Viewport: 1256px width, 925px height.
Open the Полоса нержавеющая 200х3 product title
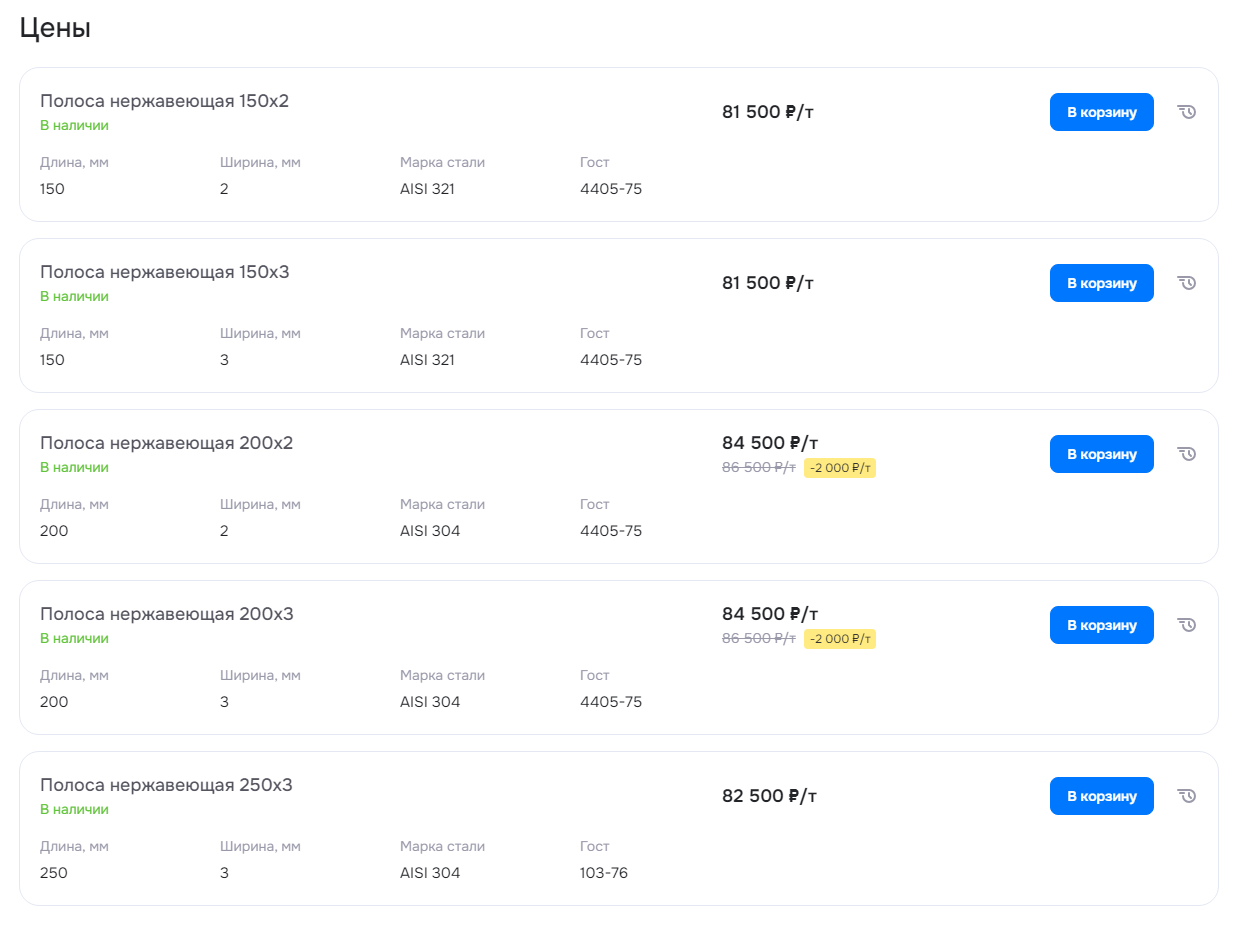click(167, 614)
